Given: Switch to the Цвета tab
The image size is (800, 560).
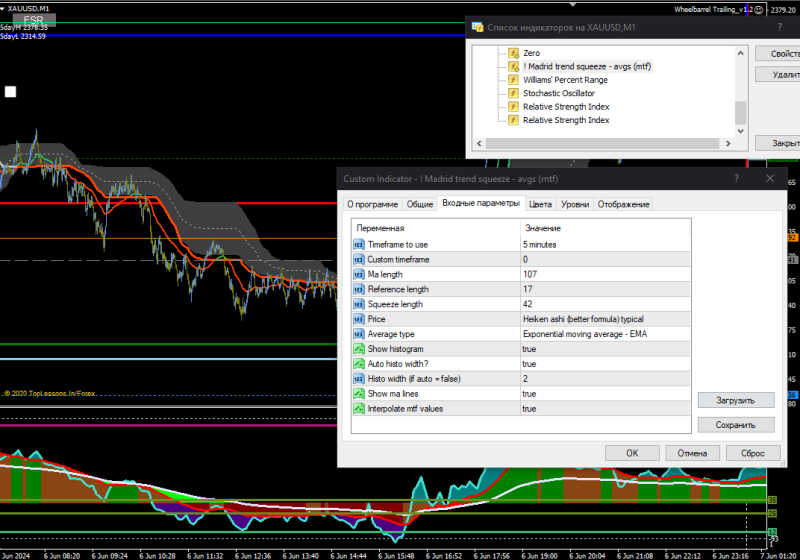Looking at the screenshot, I should [x=540, y=204].
